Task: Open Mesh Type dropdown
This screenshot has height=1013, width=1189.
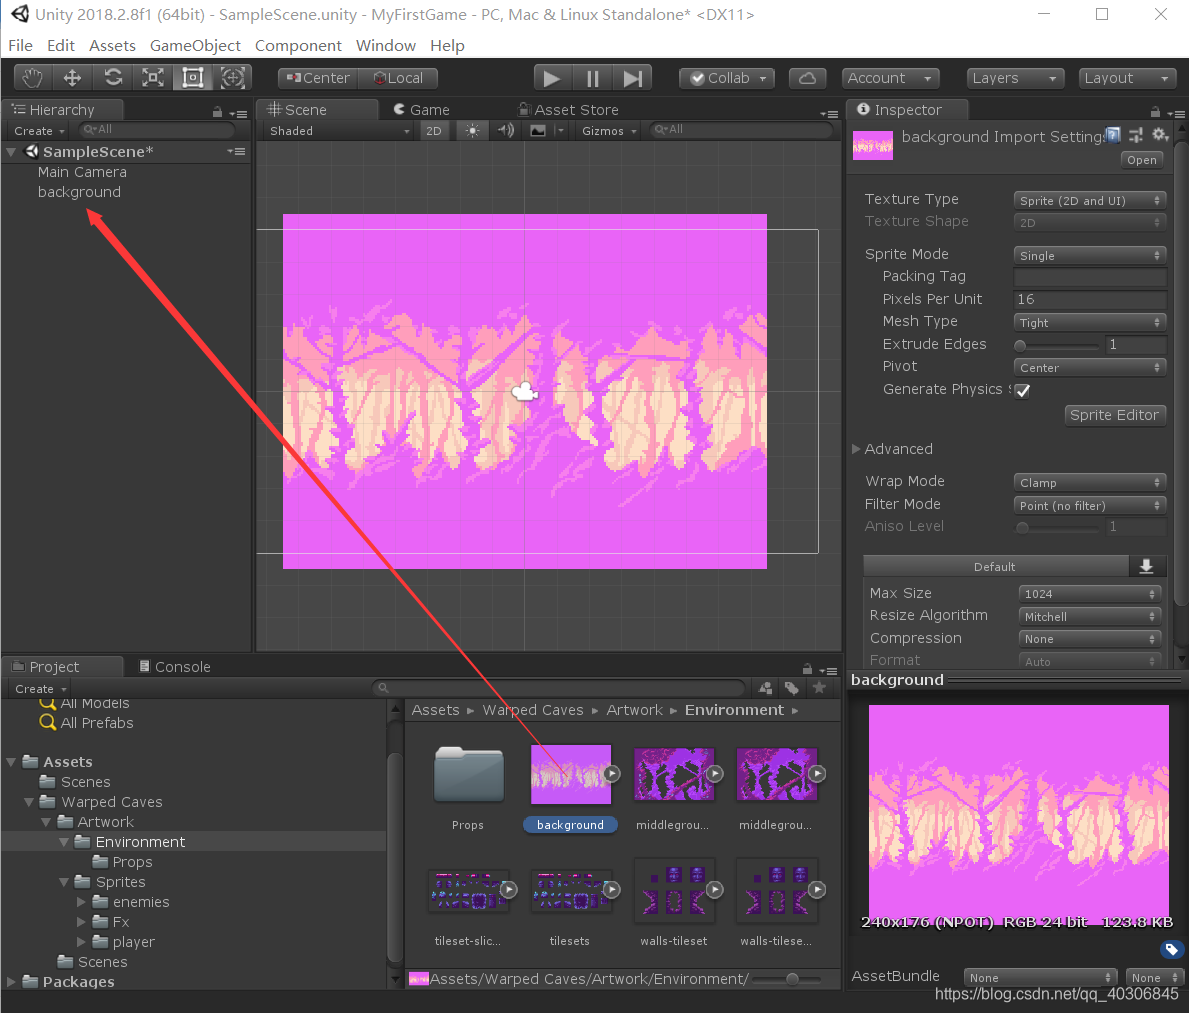Action: coord(1090,322)
